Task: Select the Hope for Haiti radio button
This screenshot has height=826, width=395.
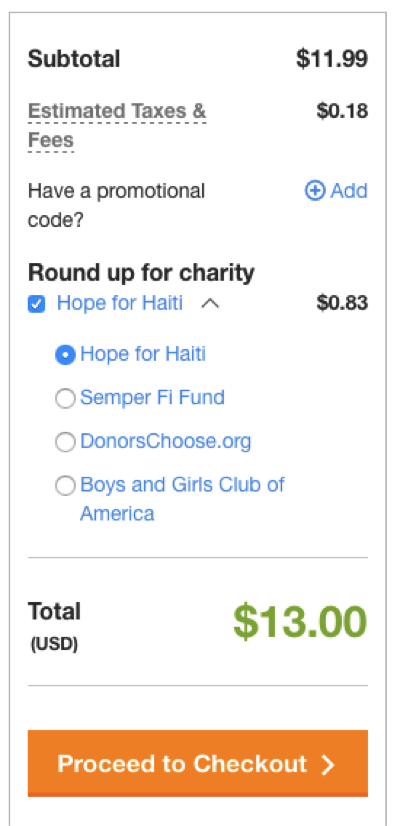Action: 65,355
